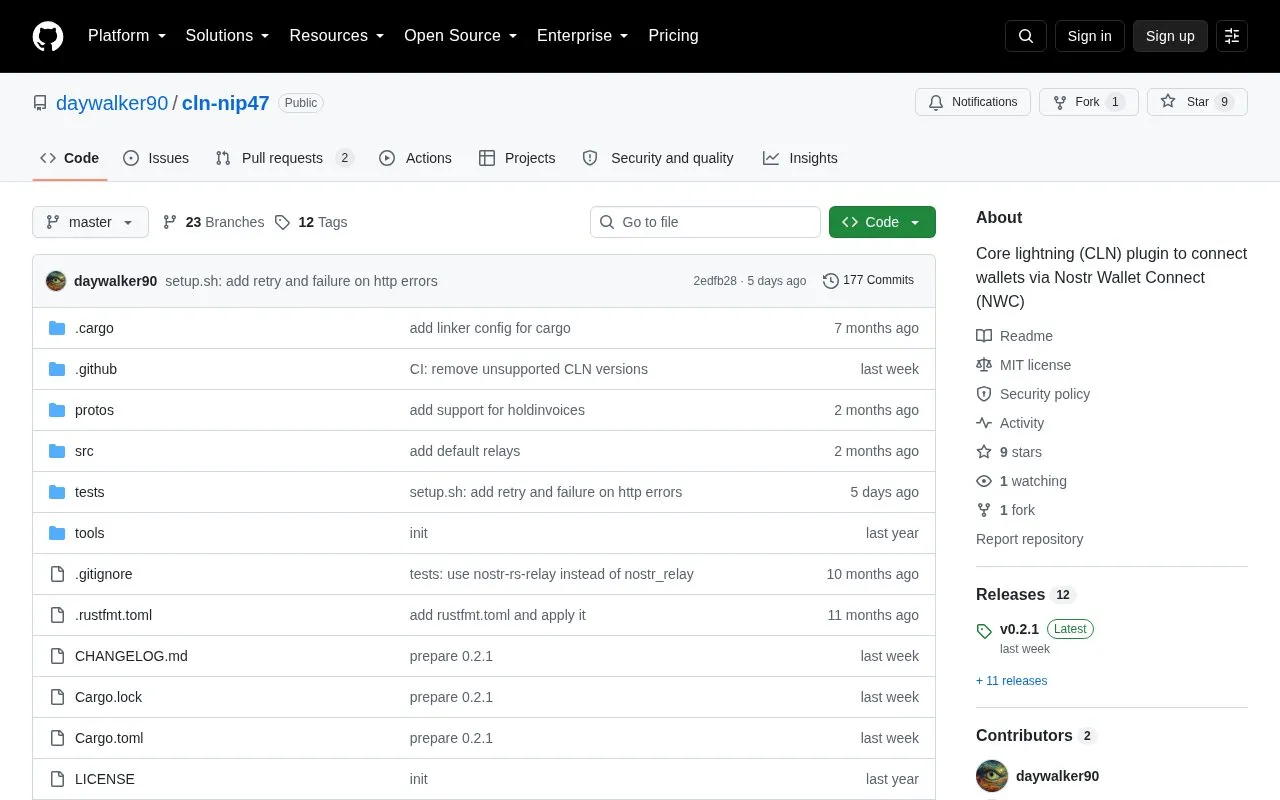
Task: Click the GitHub logo icon
Action: pos(48,36)
